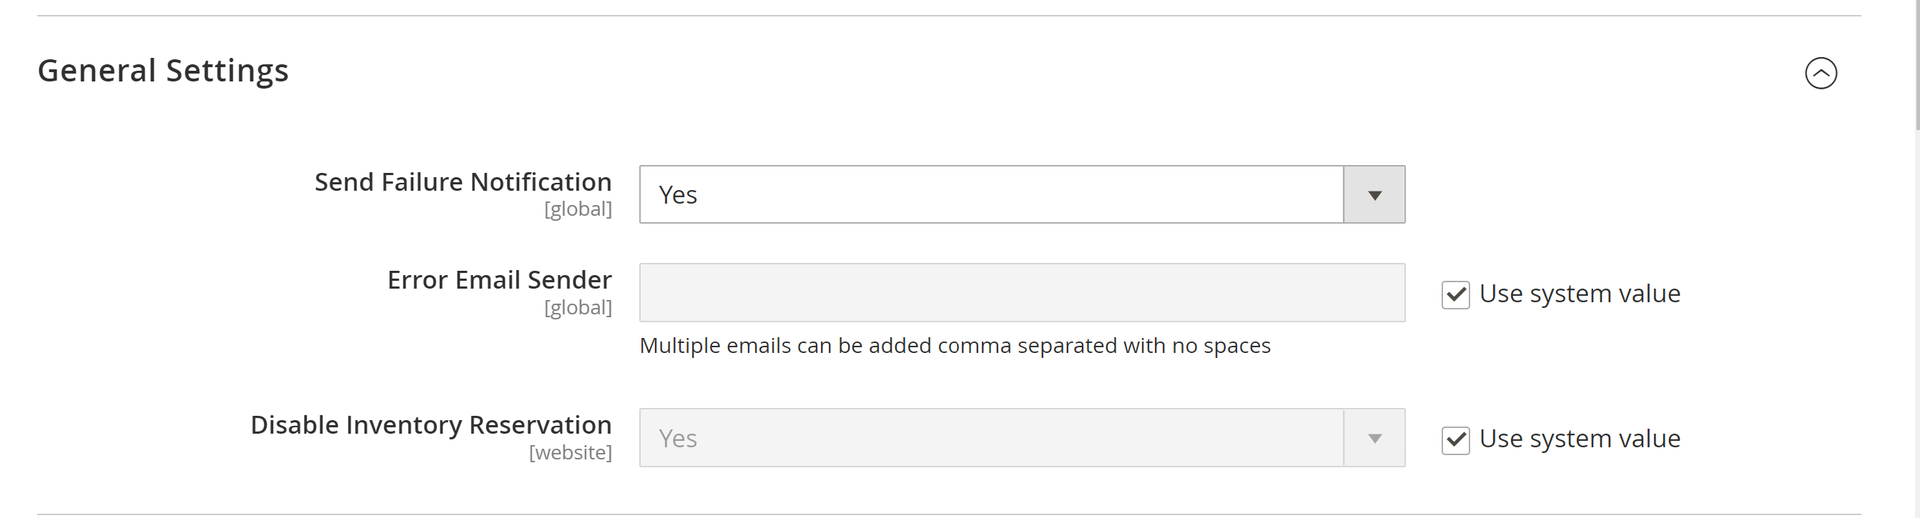
Task: Uncheck Use system value for Error Email Sender
Action: pos(1455,295)
